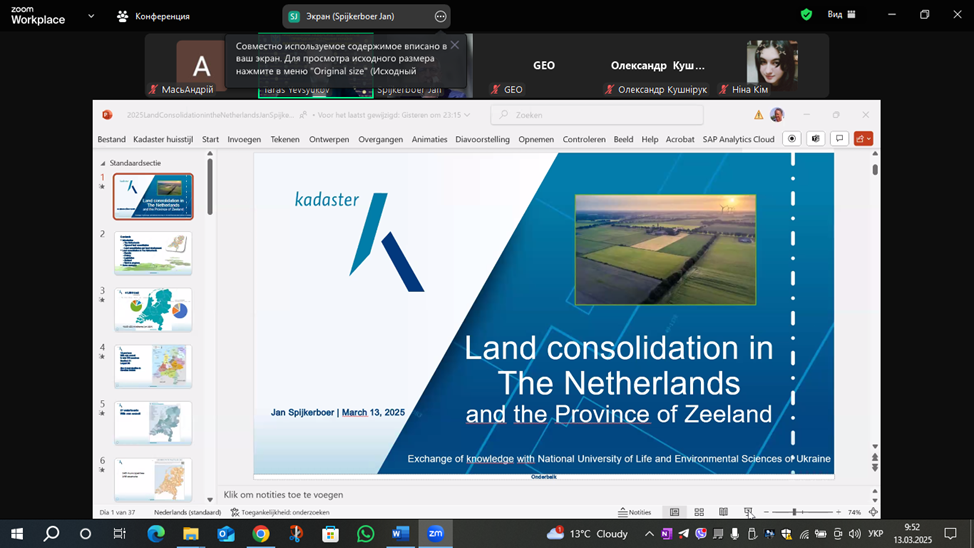Go to next slide double-arrow button
The height and width of the screenshot is (548, 974).
[x=875, y=467]
